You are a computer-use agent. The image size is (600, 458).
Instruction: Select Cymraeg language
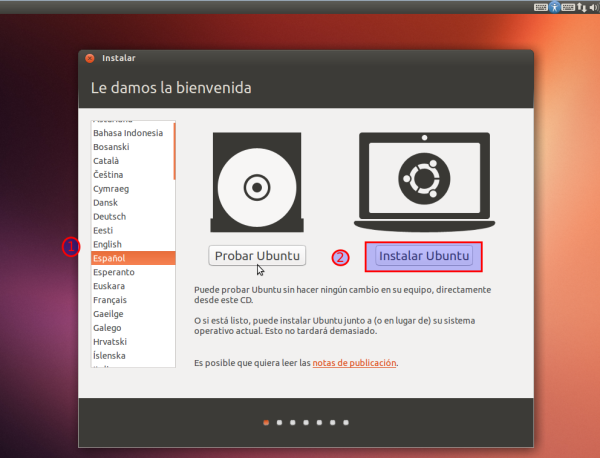click(133, 189)
